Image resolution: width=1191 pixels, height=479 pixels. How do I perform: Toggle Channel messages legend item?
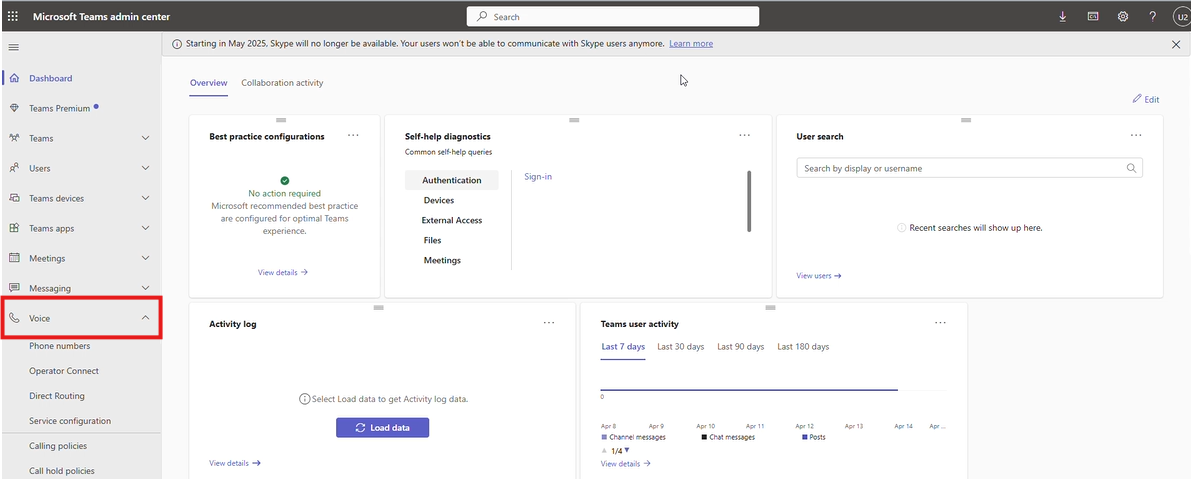pyautogui.click(x=633, y=437)
